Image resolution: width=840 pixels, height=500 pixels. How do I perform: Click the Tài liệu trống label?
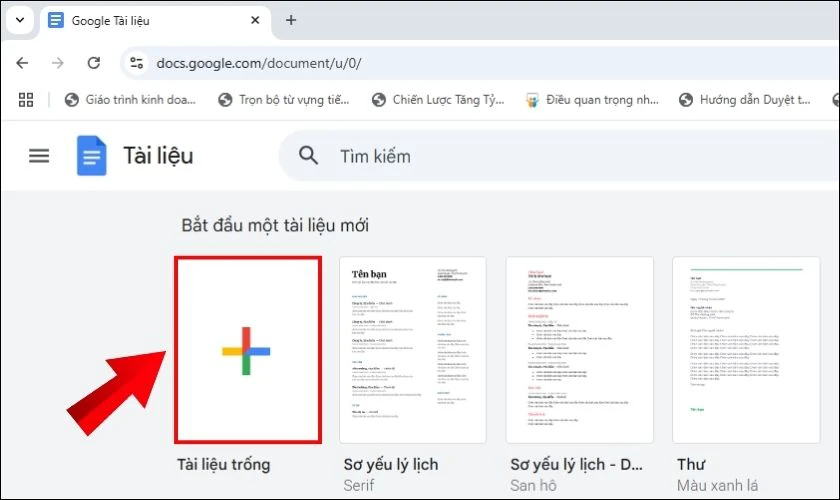(224, 464)
